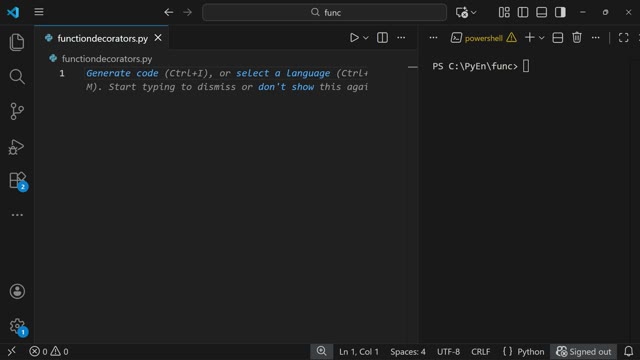Open the Accounts menu
The width and height of the screenshot is (640, 360).
[x=17, y=291]
